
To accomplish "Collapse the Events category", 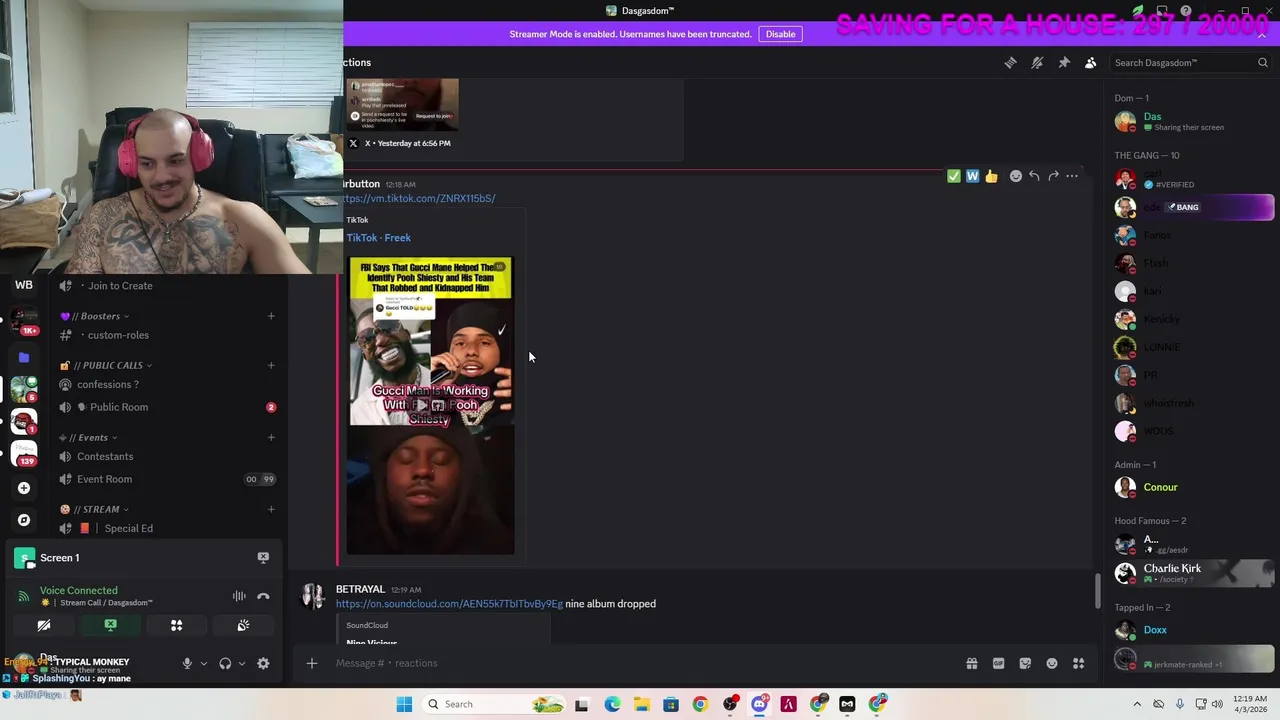I will coord(88,437).
